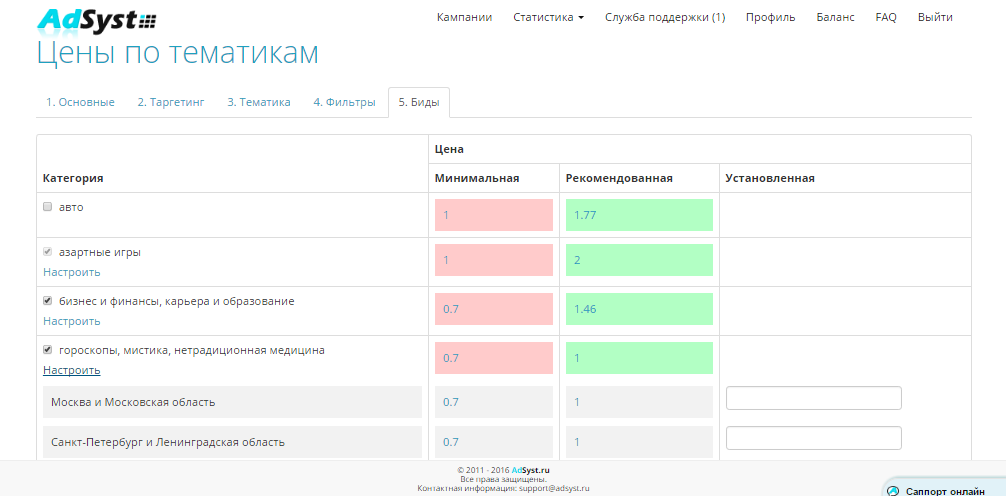Toggle the азартные игры checkbox
Image resolution: width=1006 pixels, height=496 pixels.
click(x=47, y=252)
